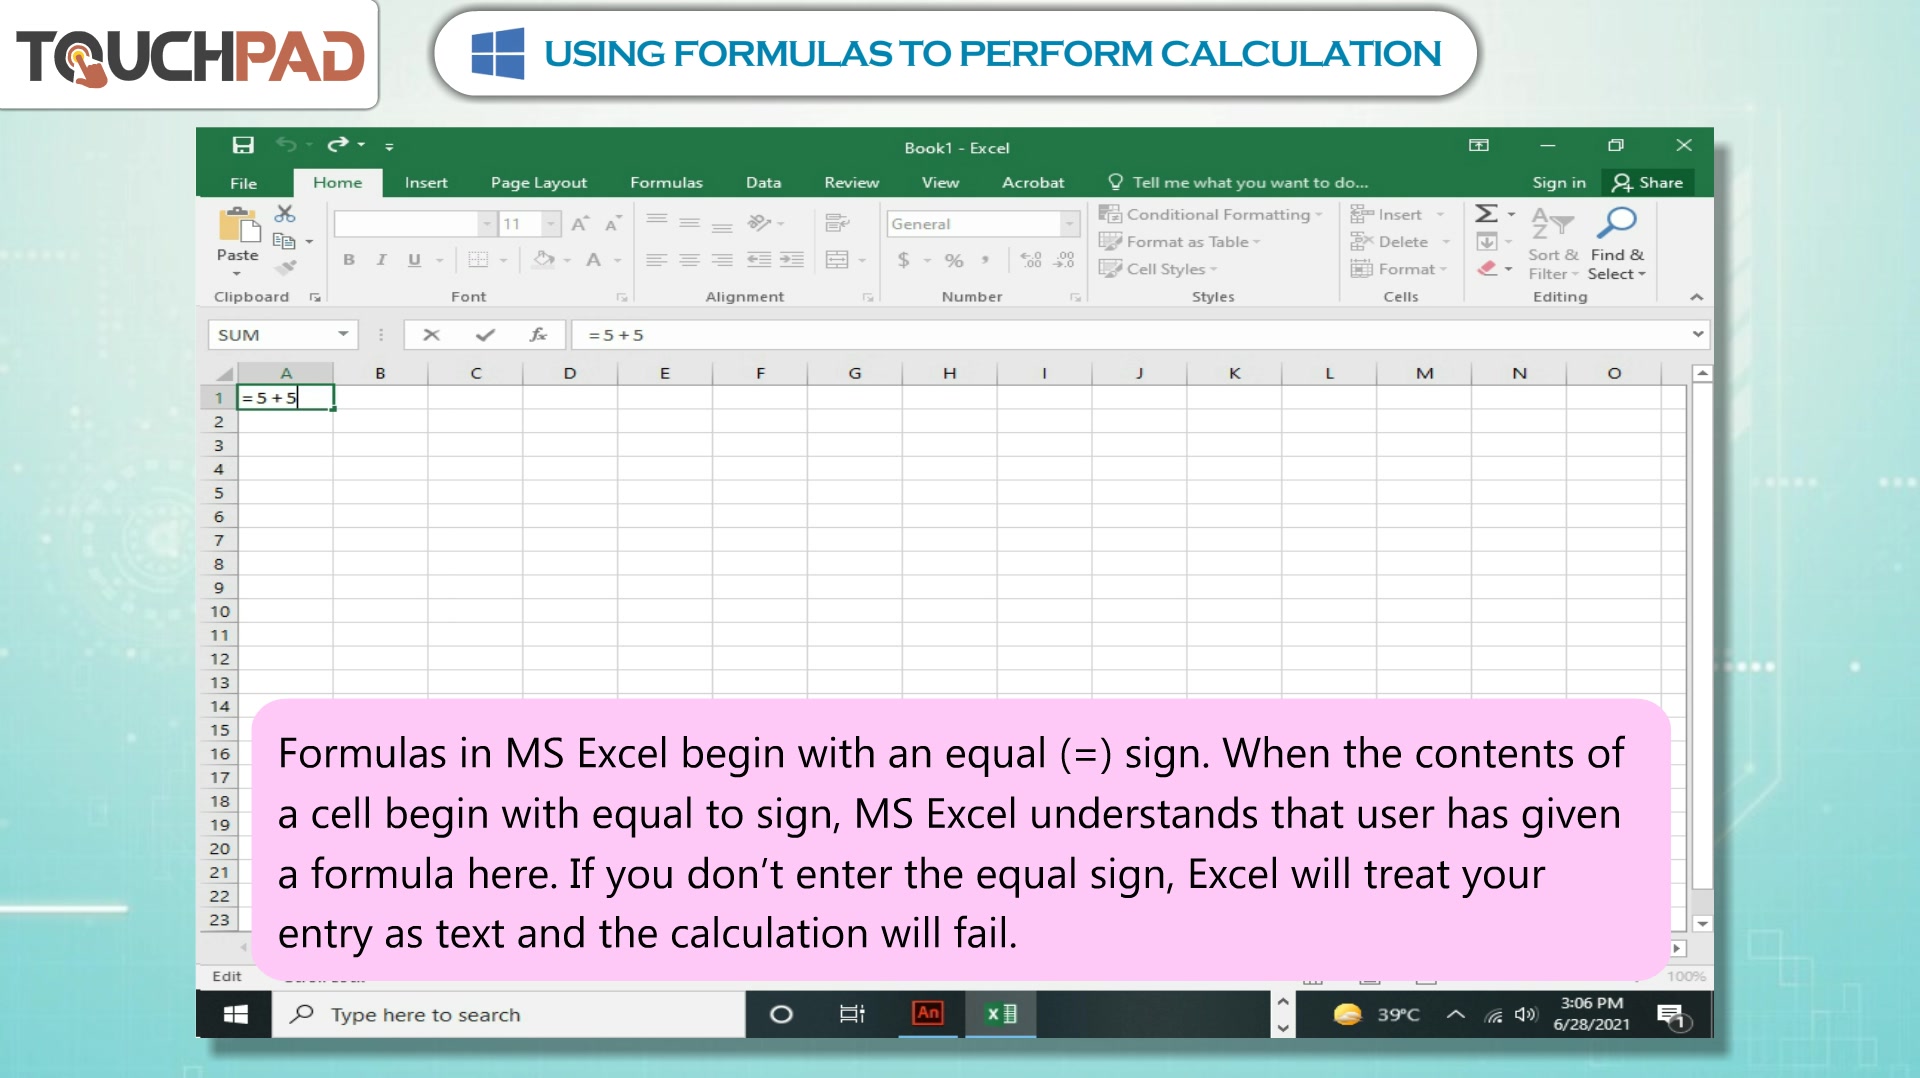Switch to the Formulas tab
Viewport: 1920px width, 1078px height.
click(x=666, y=183)
